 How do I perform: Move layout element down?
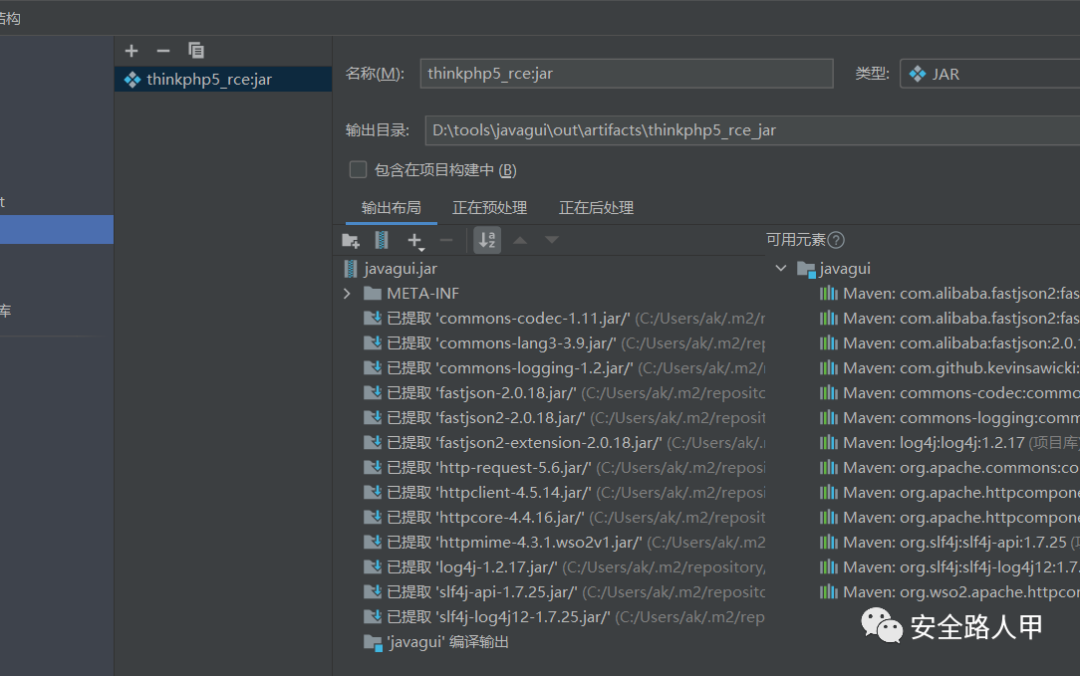coord(552,240)
